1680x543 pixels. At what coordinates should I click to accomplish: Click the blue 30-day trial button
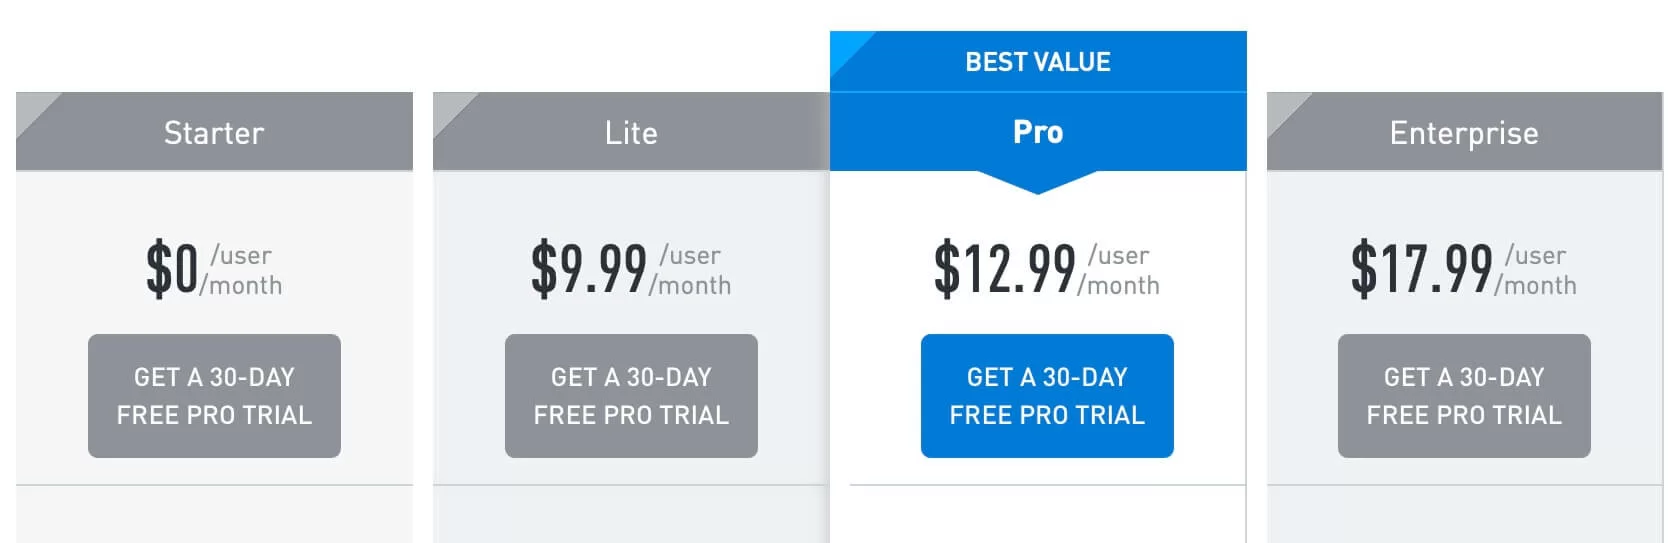coord(1047,396)
